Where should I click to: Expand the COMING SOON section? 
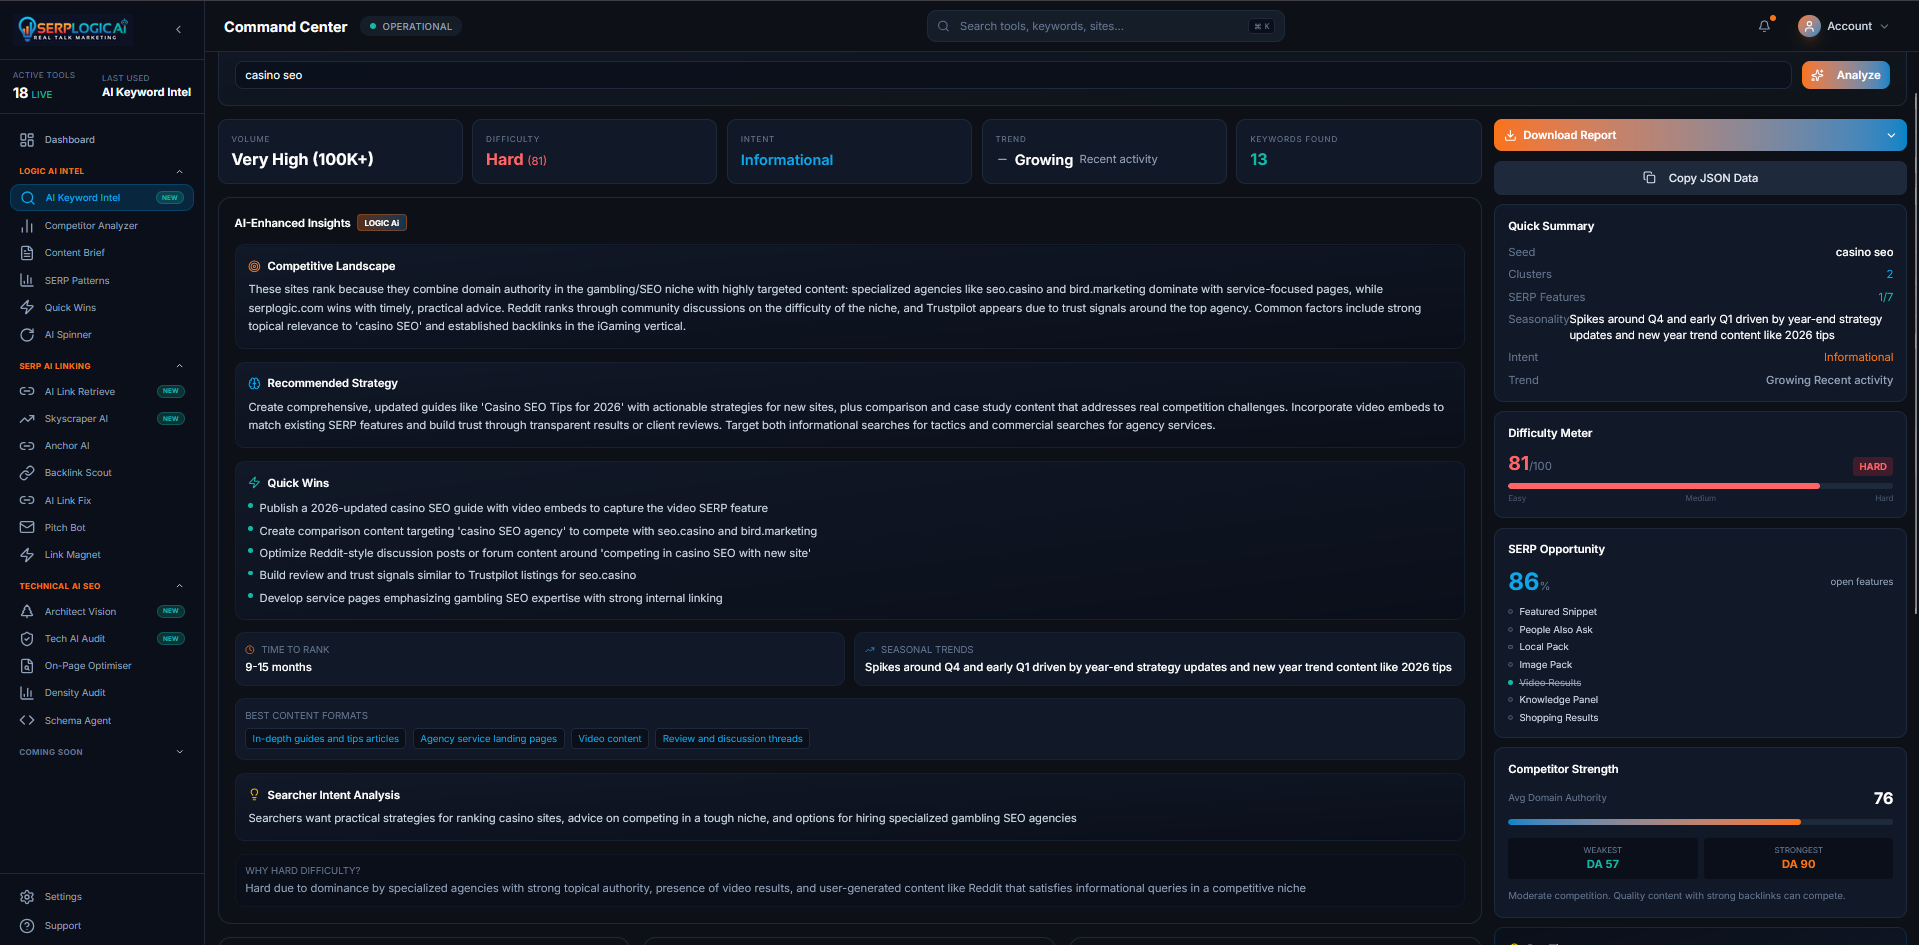tap(180, 752)
